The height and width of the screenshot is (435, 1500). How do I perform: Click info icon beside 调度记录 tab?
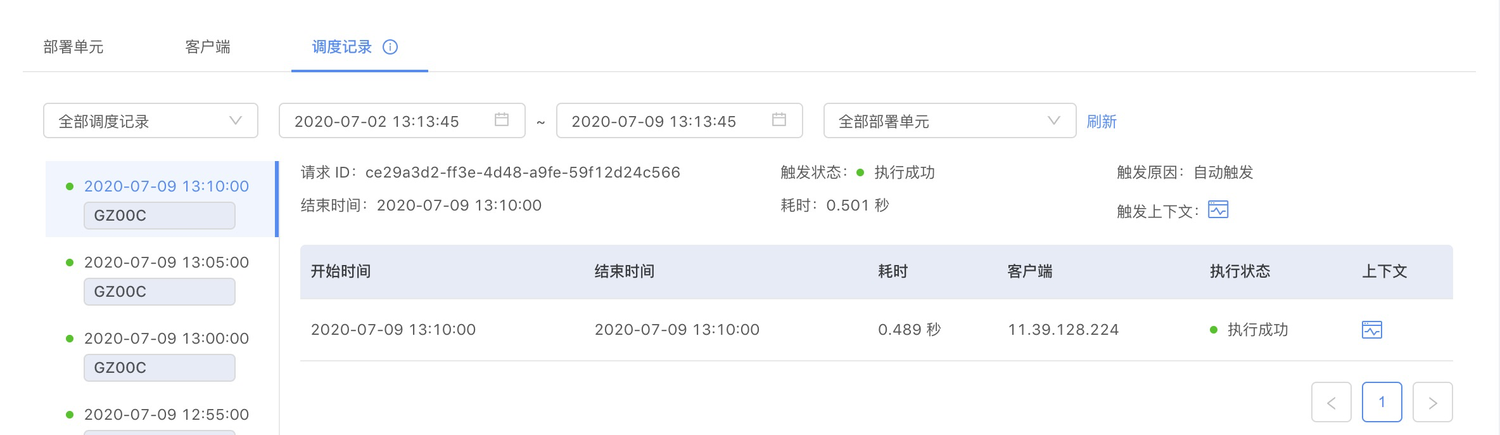click(391, 47)
